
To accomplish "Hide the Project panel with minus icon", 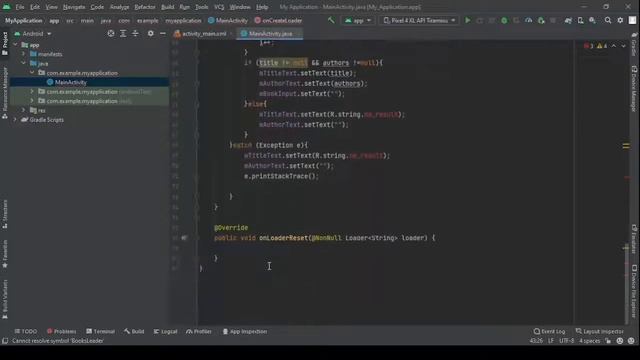I will tap(162, 33).
